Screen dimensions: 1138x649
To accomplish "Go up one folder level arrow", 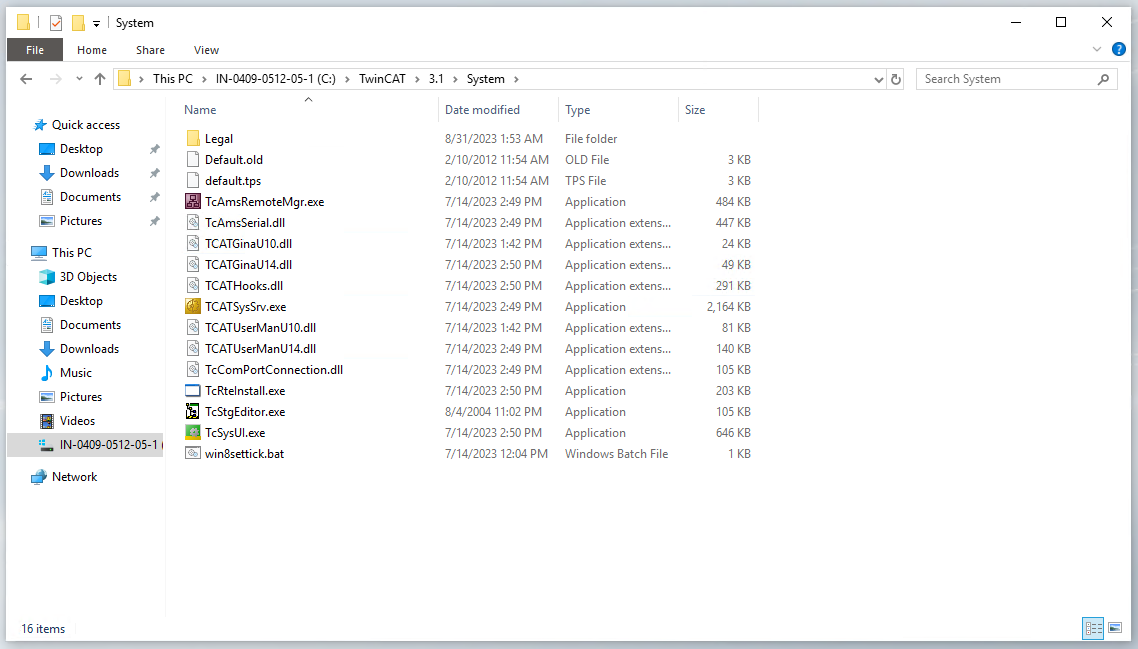I will 99,79.
